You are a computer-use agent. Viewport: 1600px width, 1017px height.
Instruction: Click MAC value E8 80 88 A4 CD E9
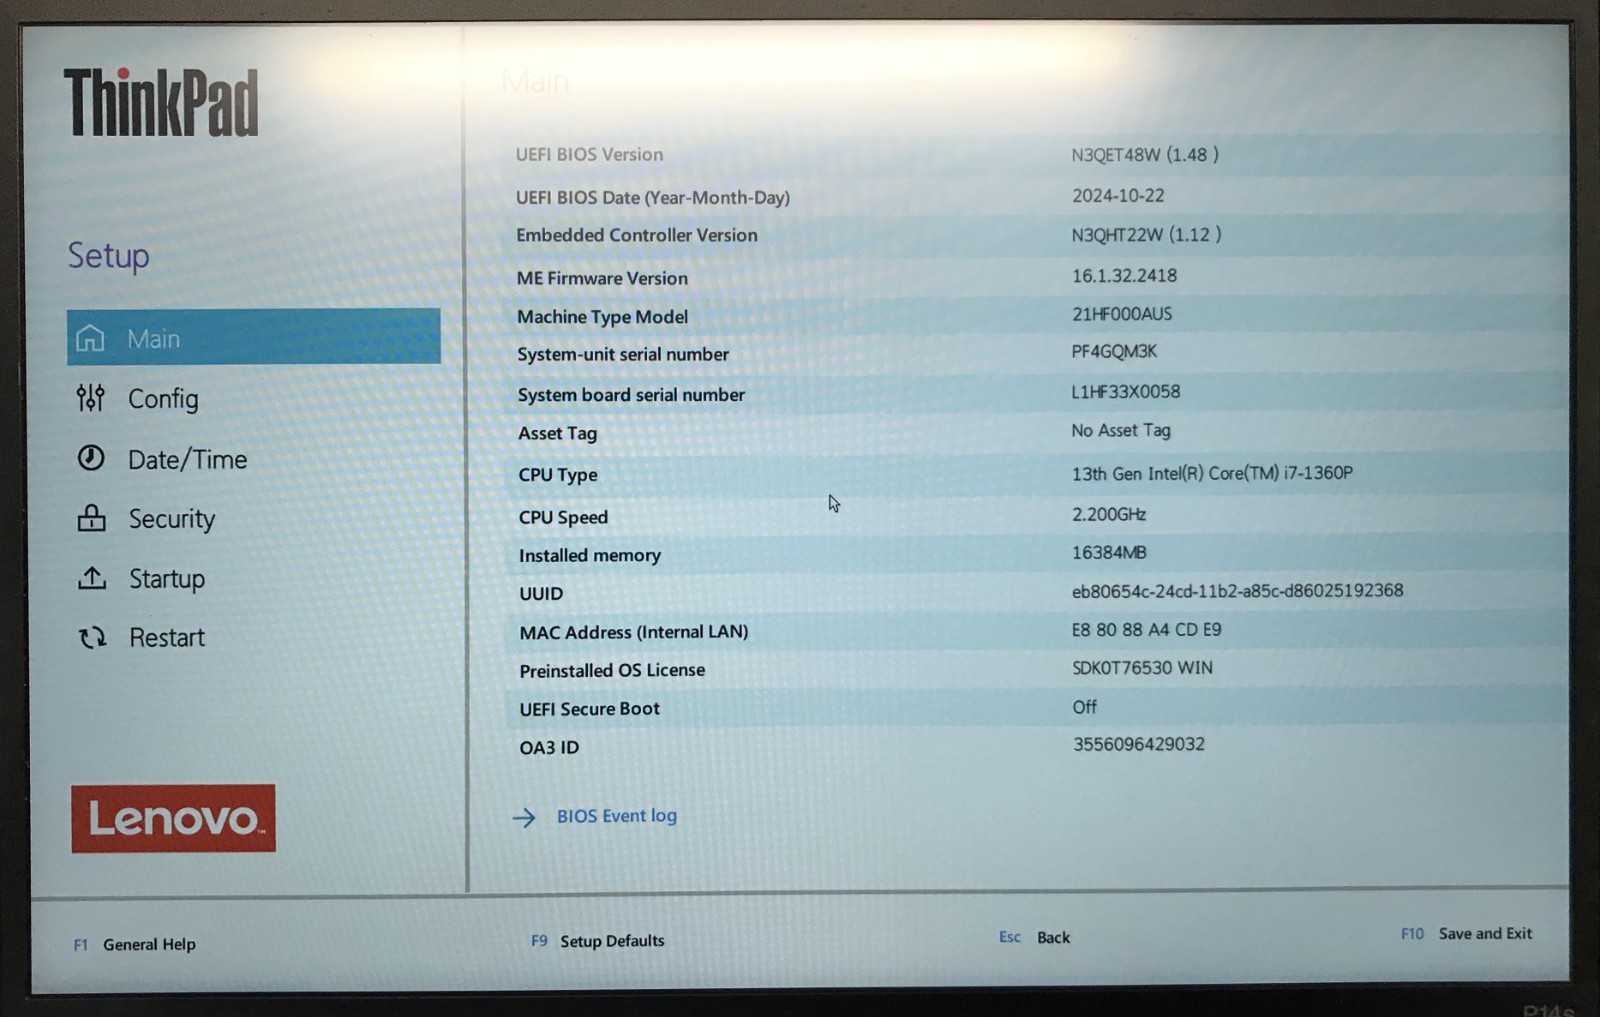(x=1147, y=629)
